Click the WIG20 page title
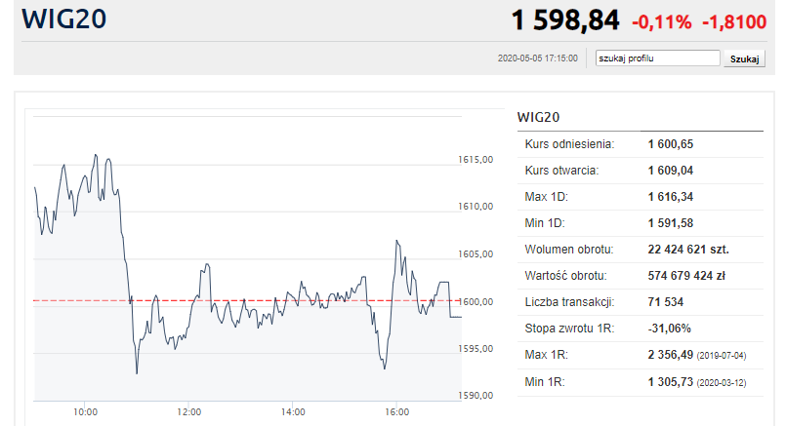Viewport: 786px width, 426px height. 64,19
